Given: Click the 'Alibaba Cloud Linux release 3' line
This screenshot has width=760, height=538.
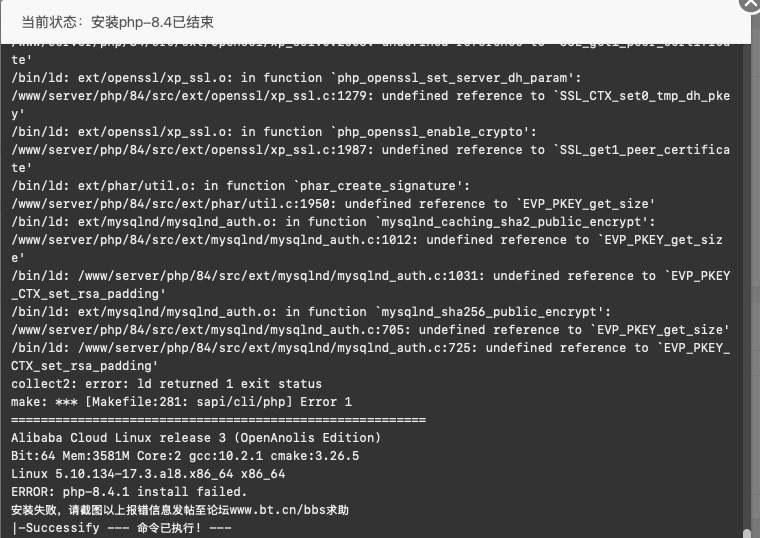Looking at the screenshot, I should 196,438.
